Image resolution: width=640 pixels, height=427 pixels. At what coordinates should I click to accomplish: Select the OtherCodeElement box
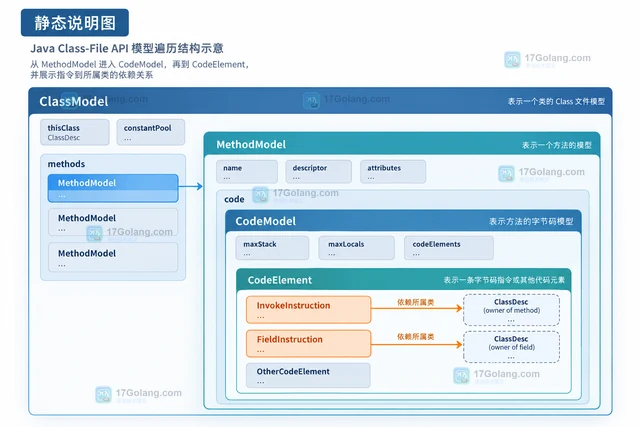click(x=308, y=376)
